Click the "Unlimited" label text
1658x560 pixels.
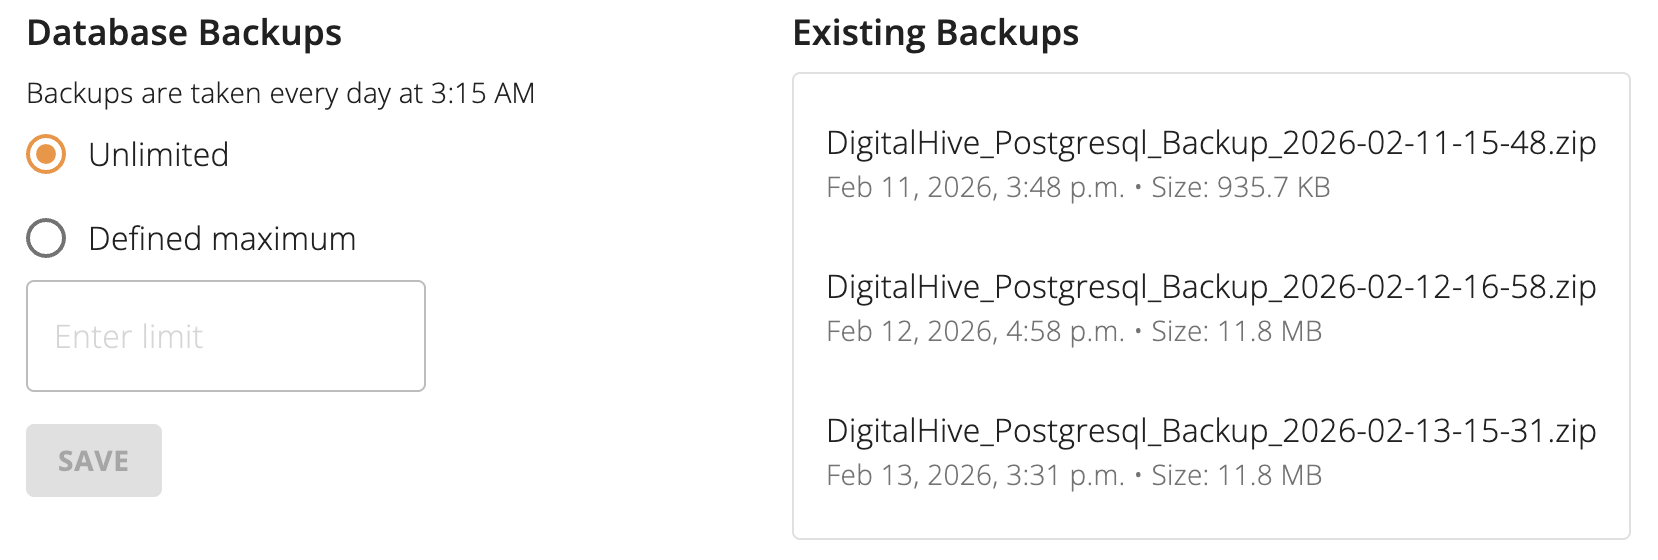click(158, 155)
